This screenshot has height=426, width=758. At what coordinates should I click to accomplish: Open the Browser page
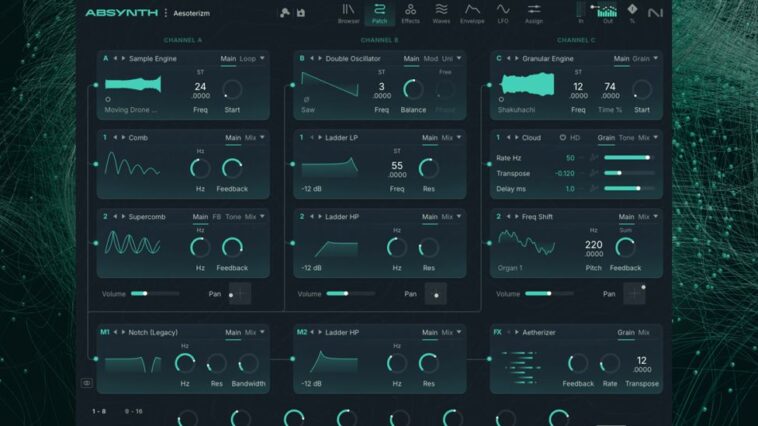(348, 14)
